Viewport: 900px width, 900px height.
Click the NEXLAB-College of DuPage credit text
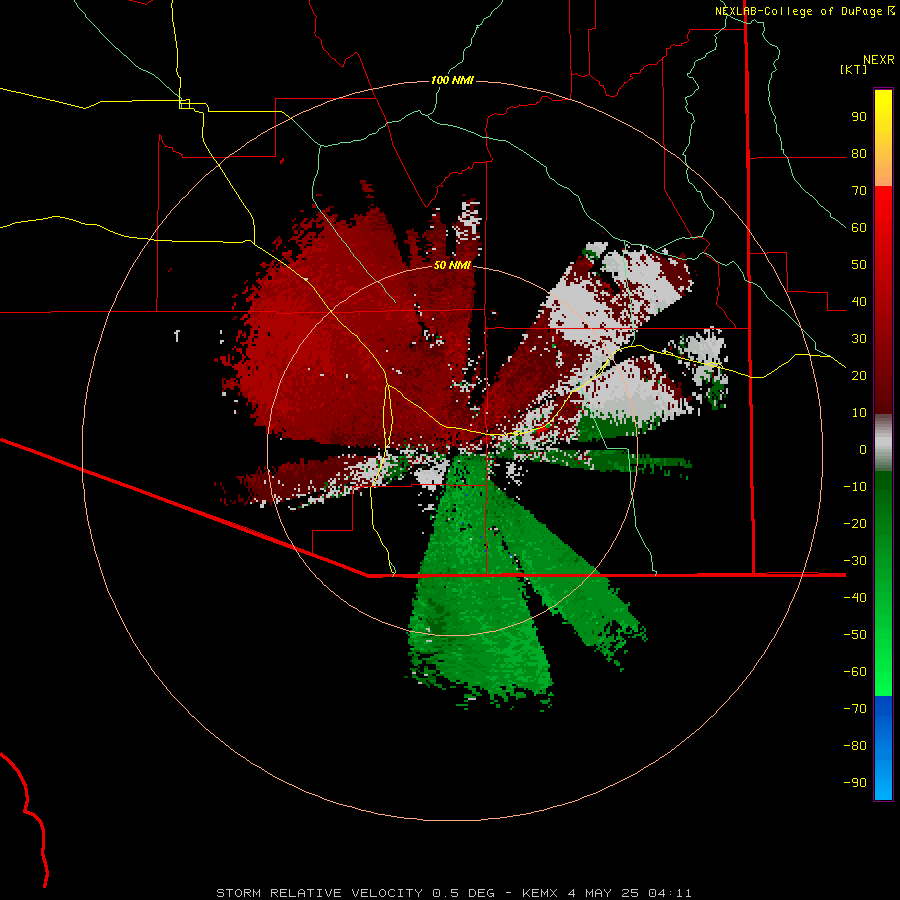point(798,11)
